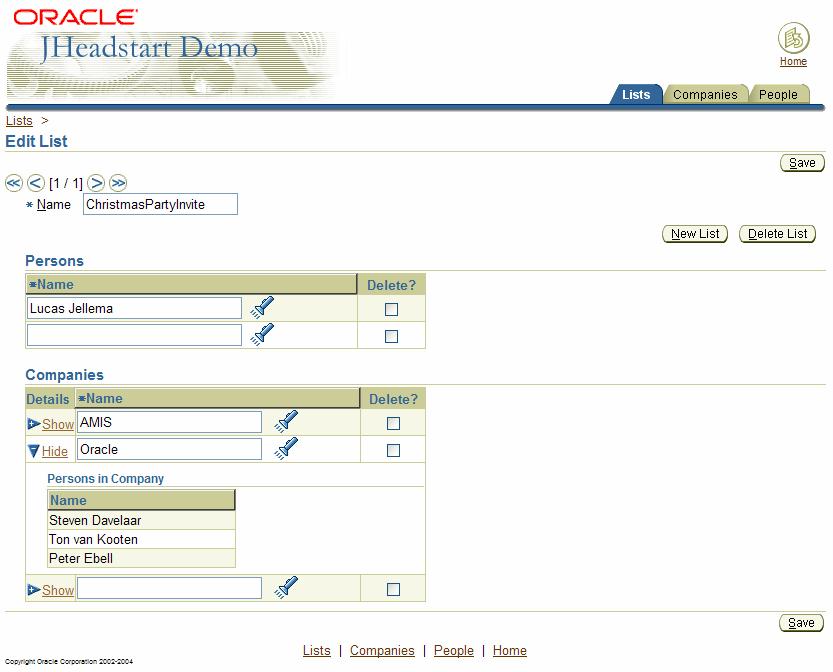Tick Delete checkbox for Lucas Jellema
Viewport: 833px width, 672px height.
pos(391,310)
